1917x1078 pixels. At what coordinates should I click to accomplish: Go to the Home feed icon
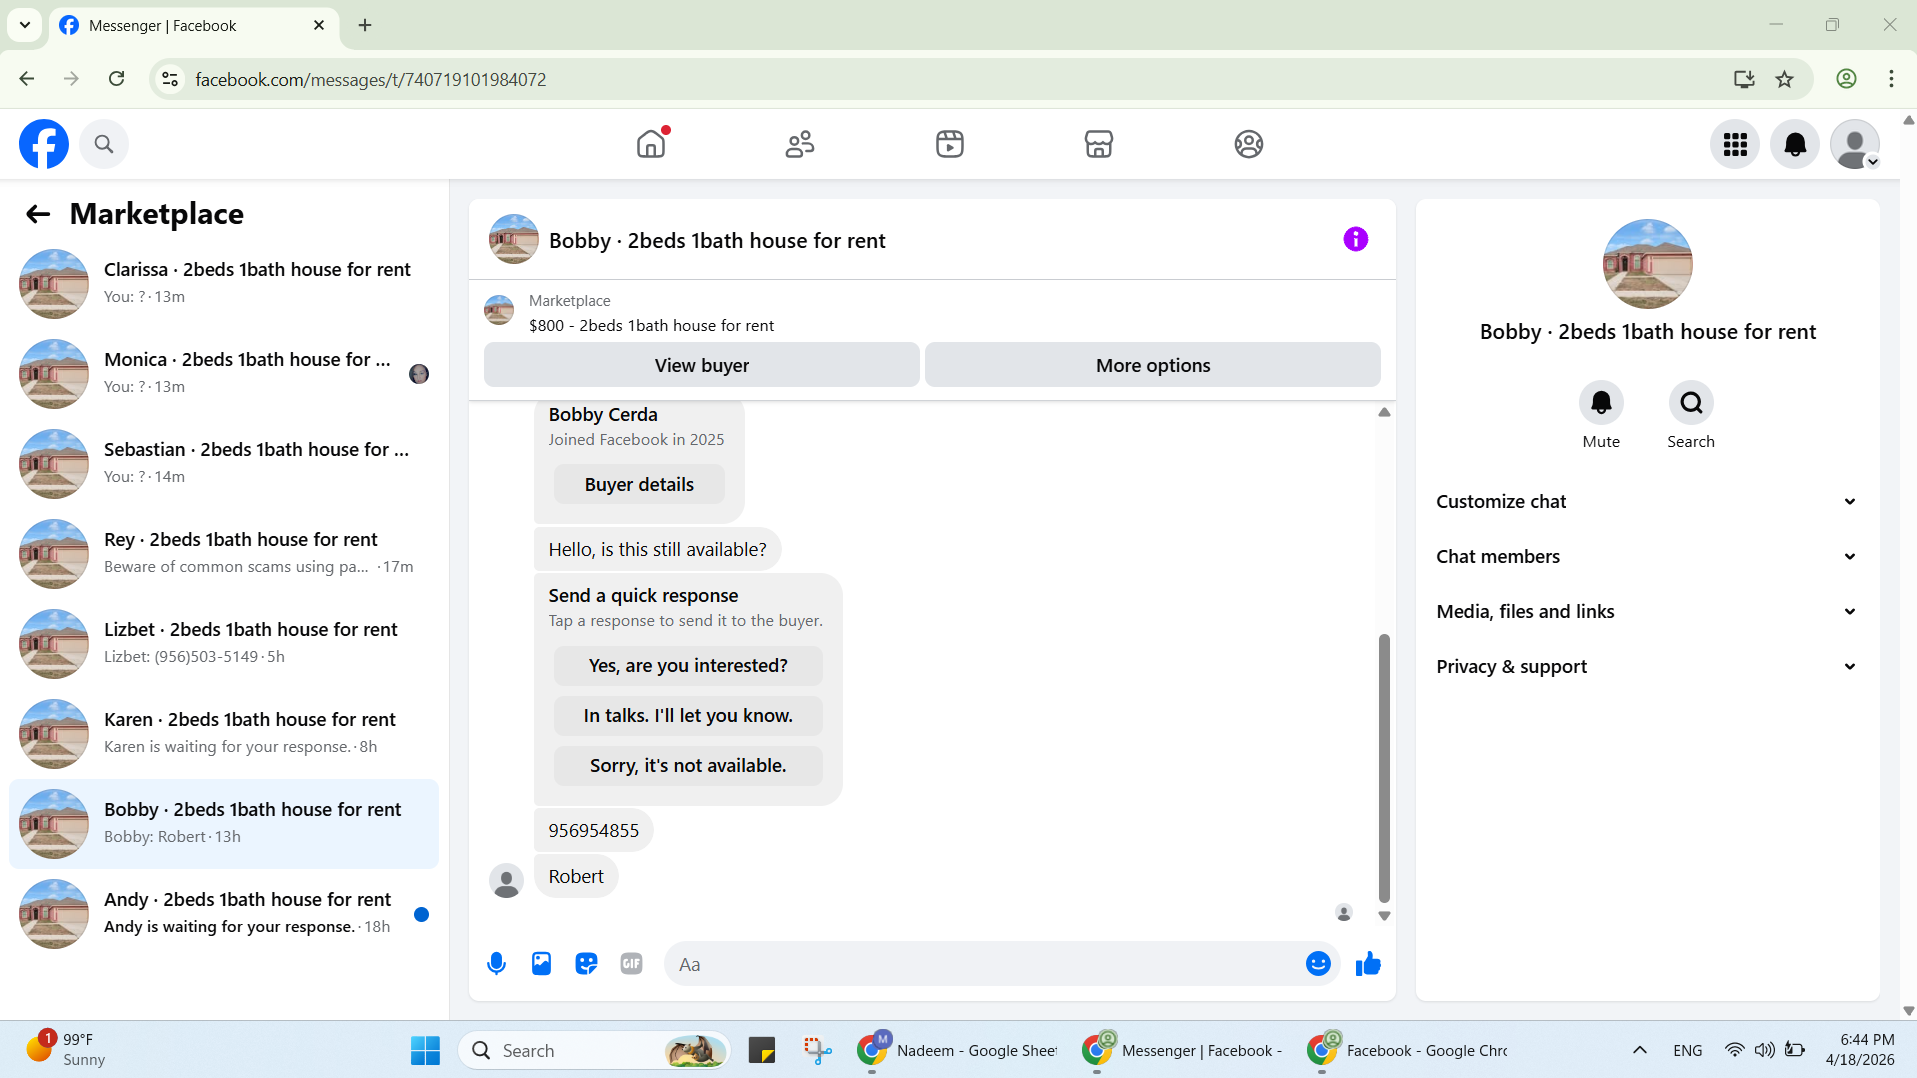tap(651, 144)
